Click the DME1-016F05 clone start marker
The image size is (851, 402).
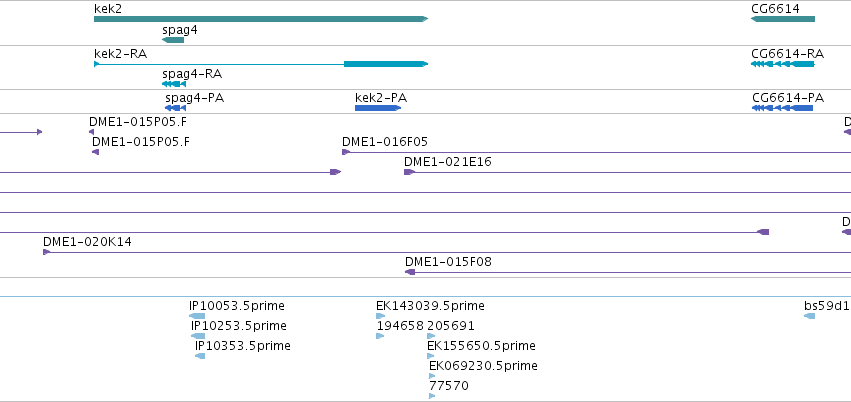[346, 152]
